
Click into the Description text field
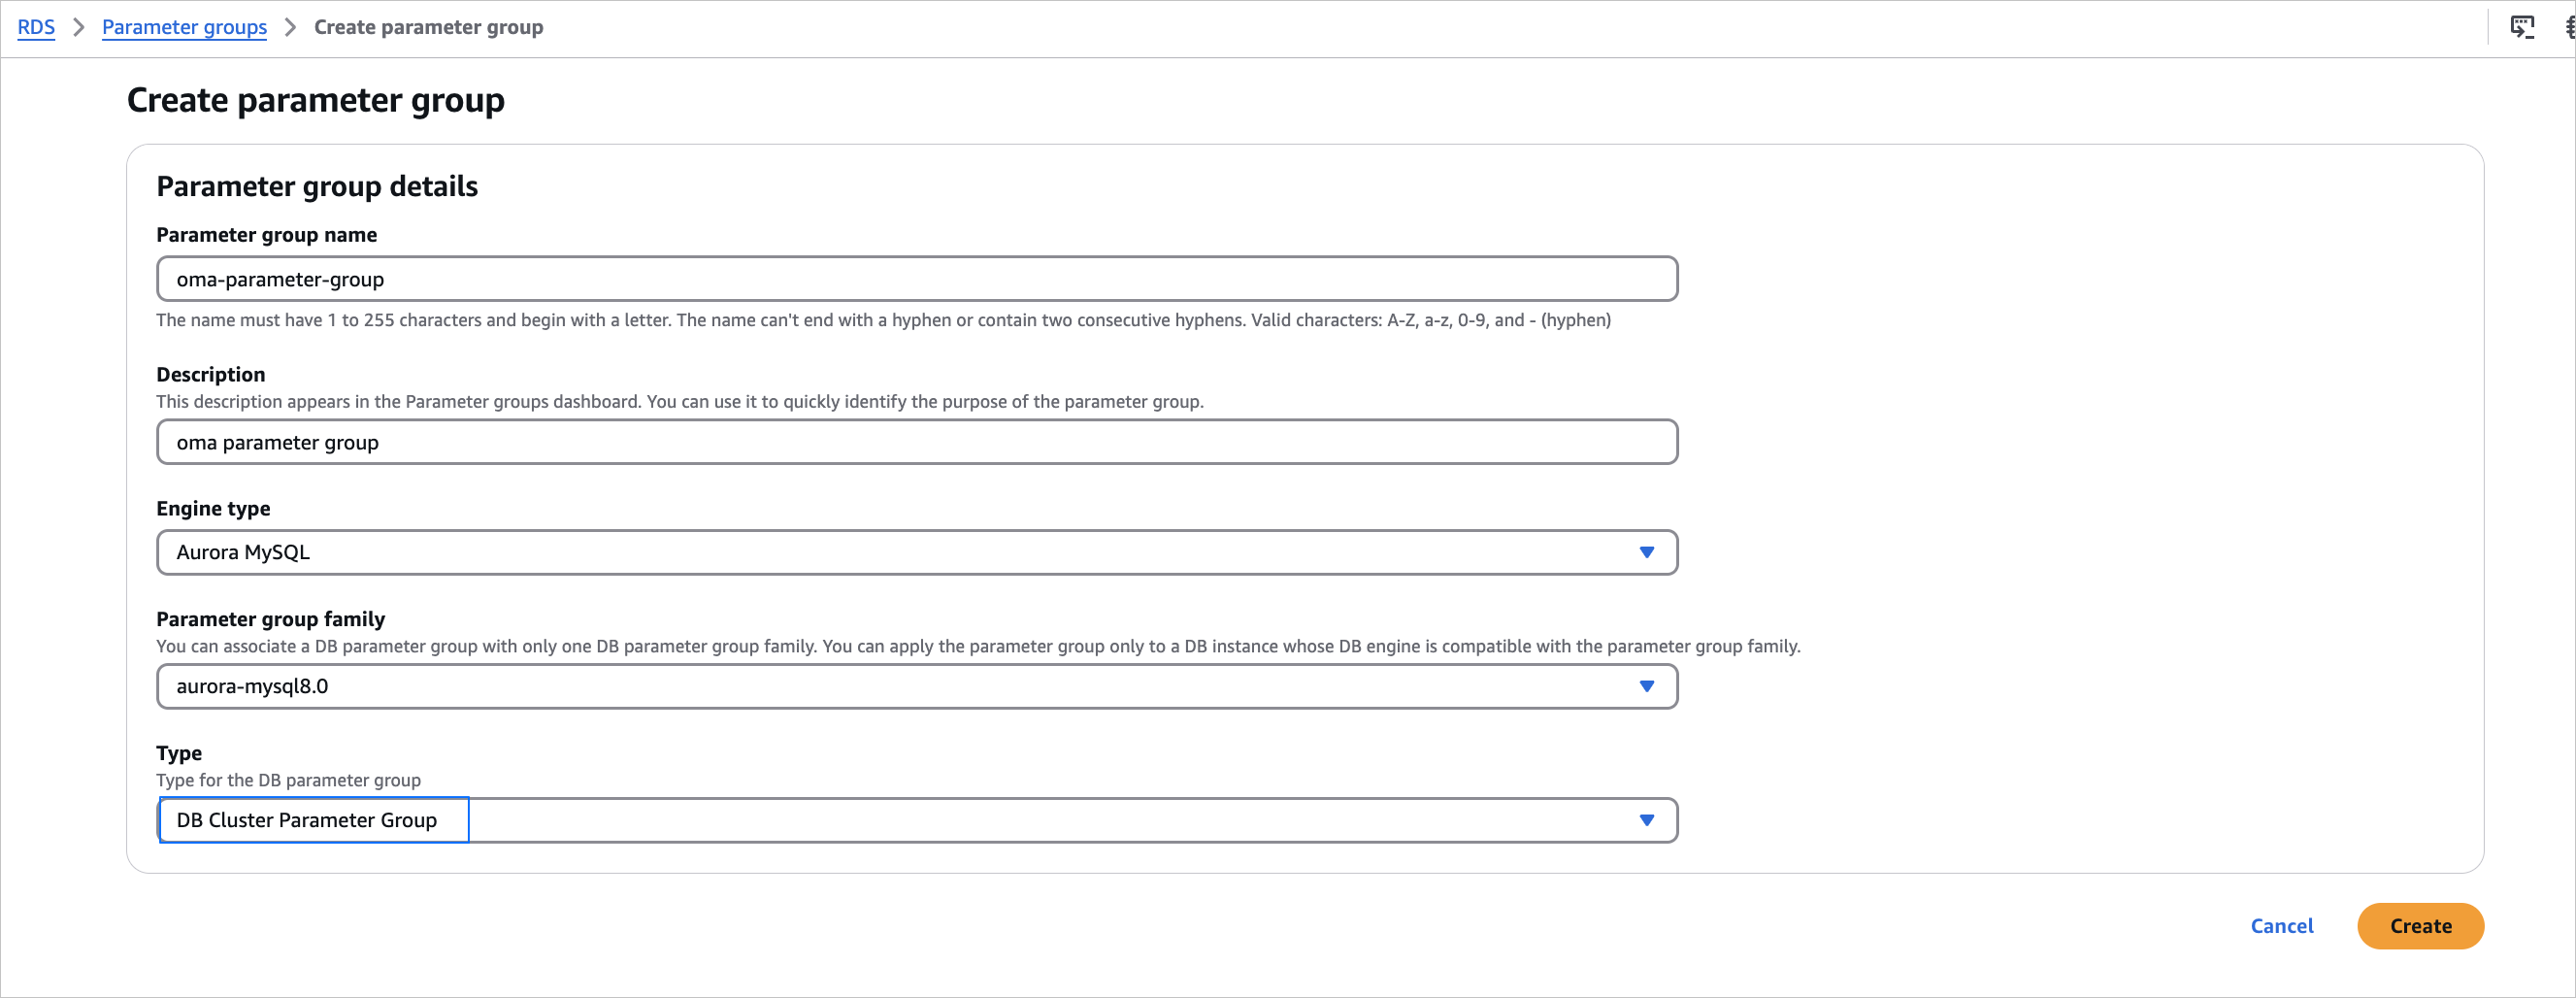[x=916, y=442]
